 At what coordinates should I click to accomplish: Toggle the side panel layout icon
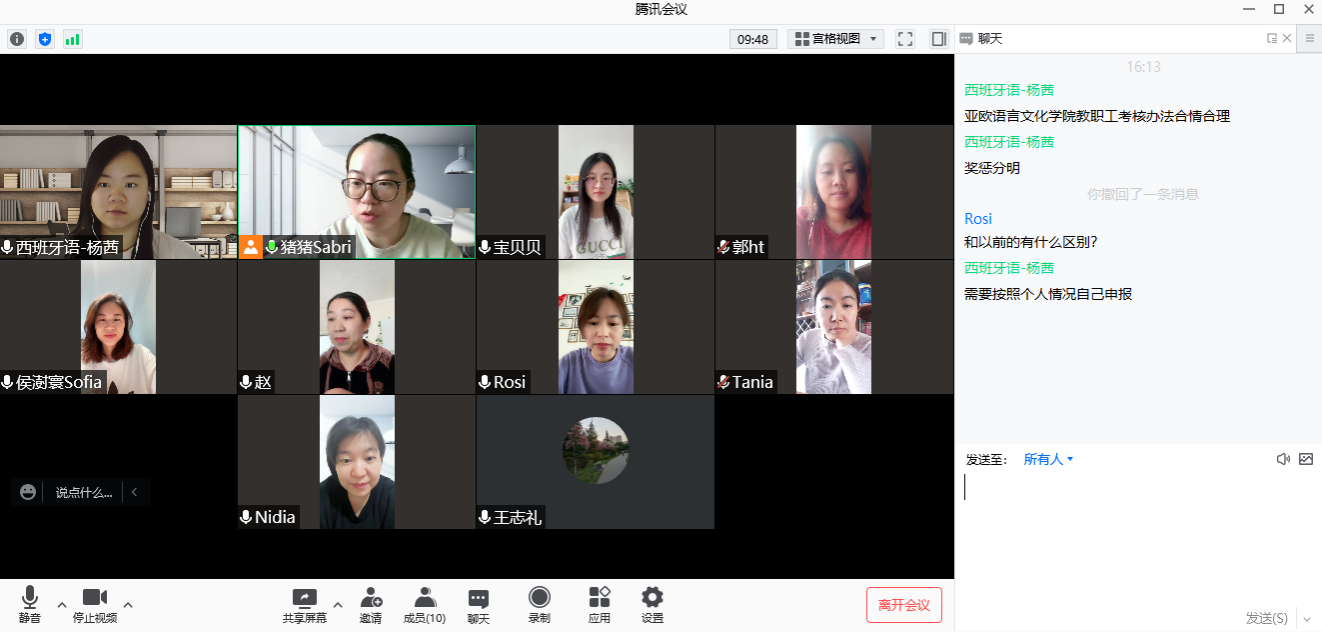click(938, 39)
